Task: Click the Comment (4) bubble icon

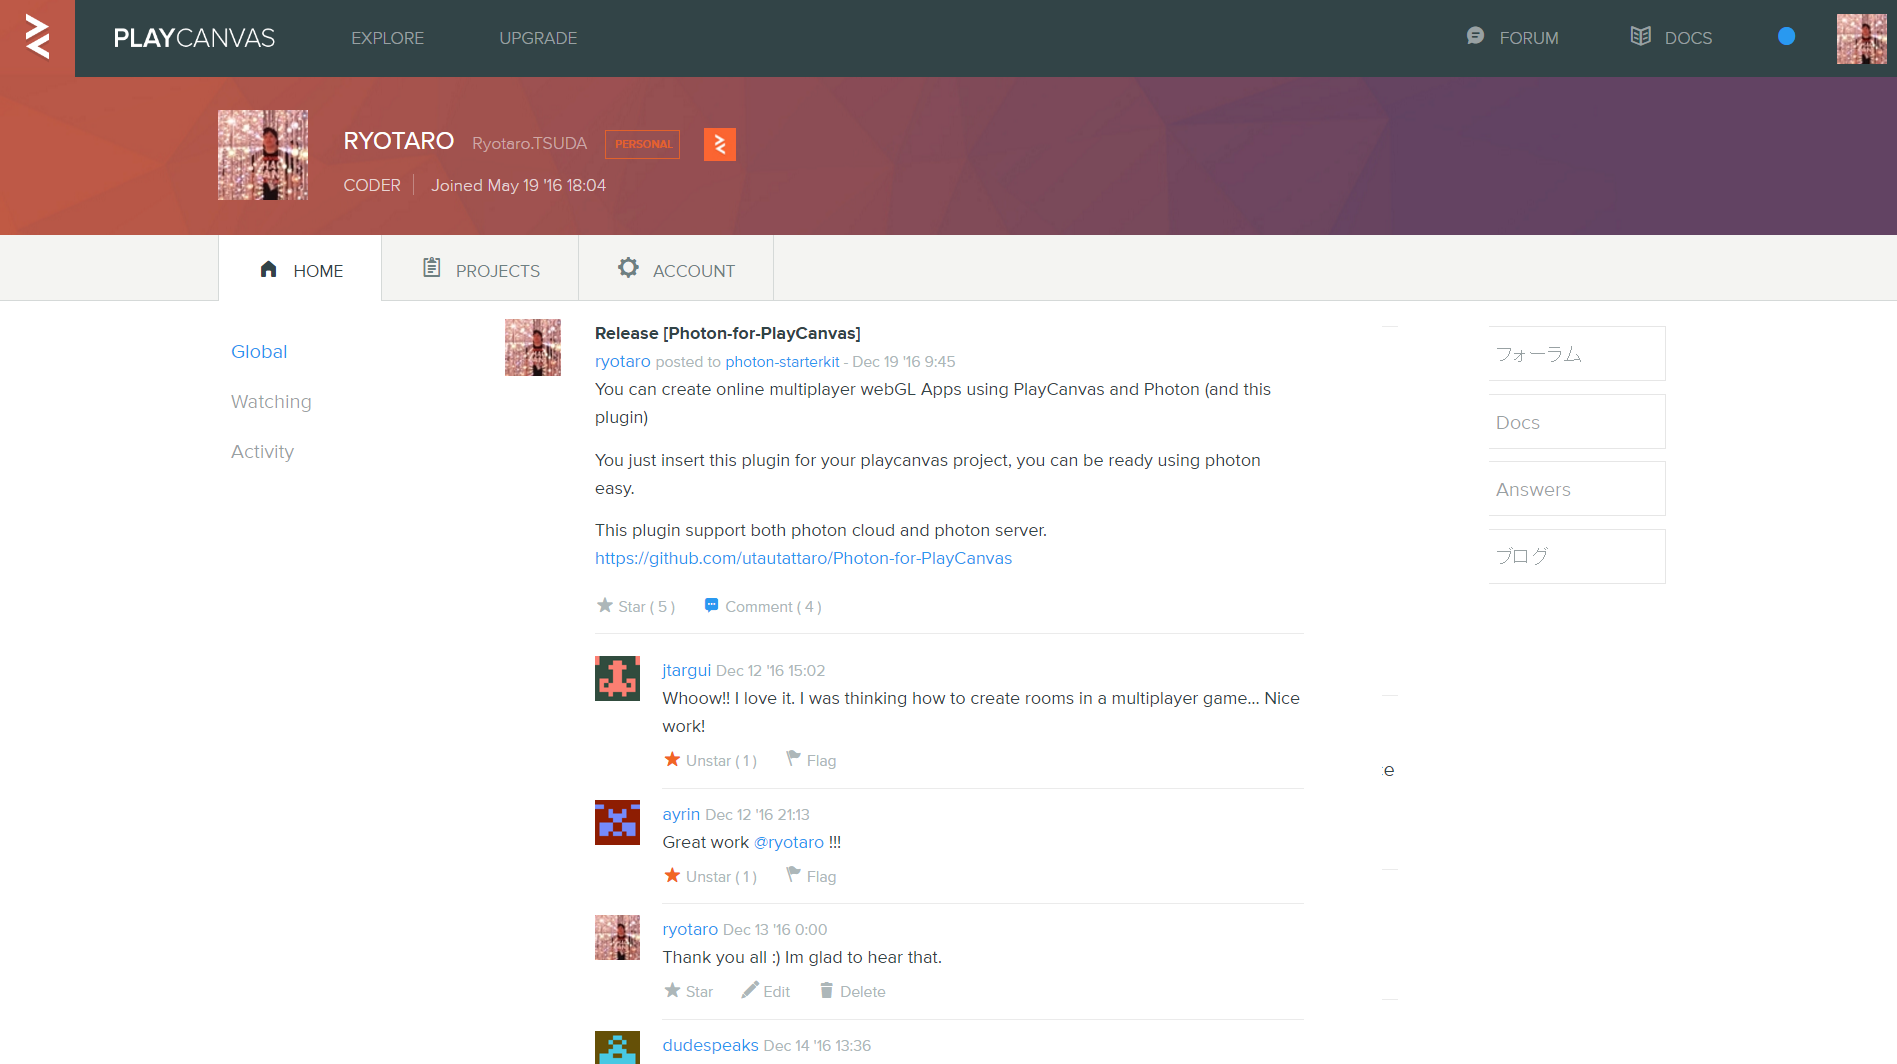Action: coord(711,604)
